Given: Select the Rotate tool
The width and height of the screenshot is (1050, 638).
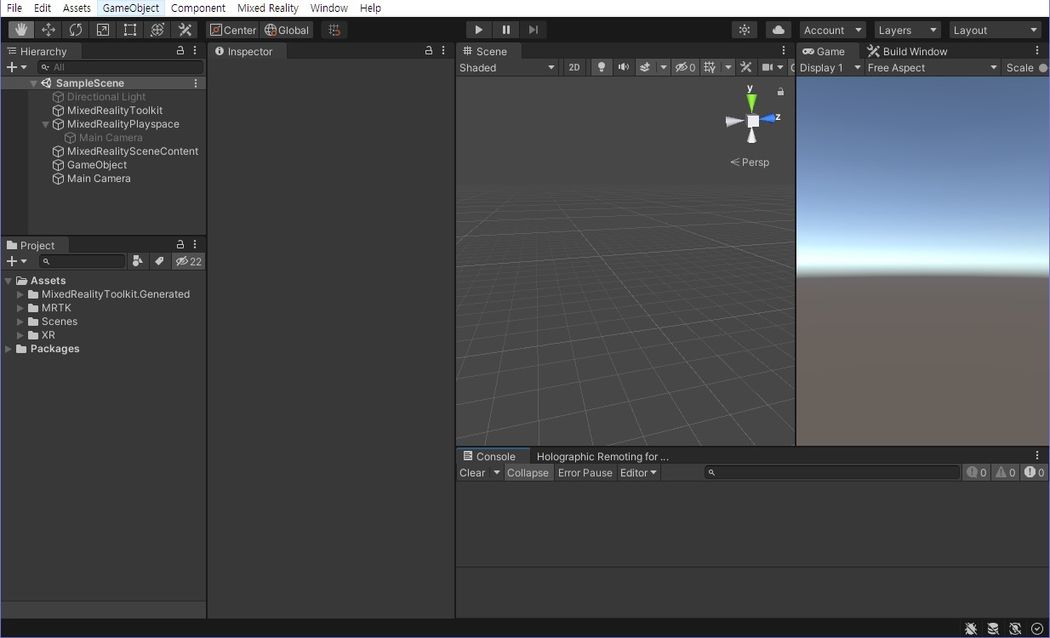Looking at the screenshot, I should [76, 30].
